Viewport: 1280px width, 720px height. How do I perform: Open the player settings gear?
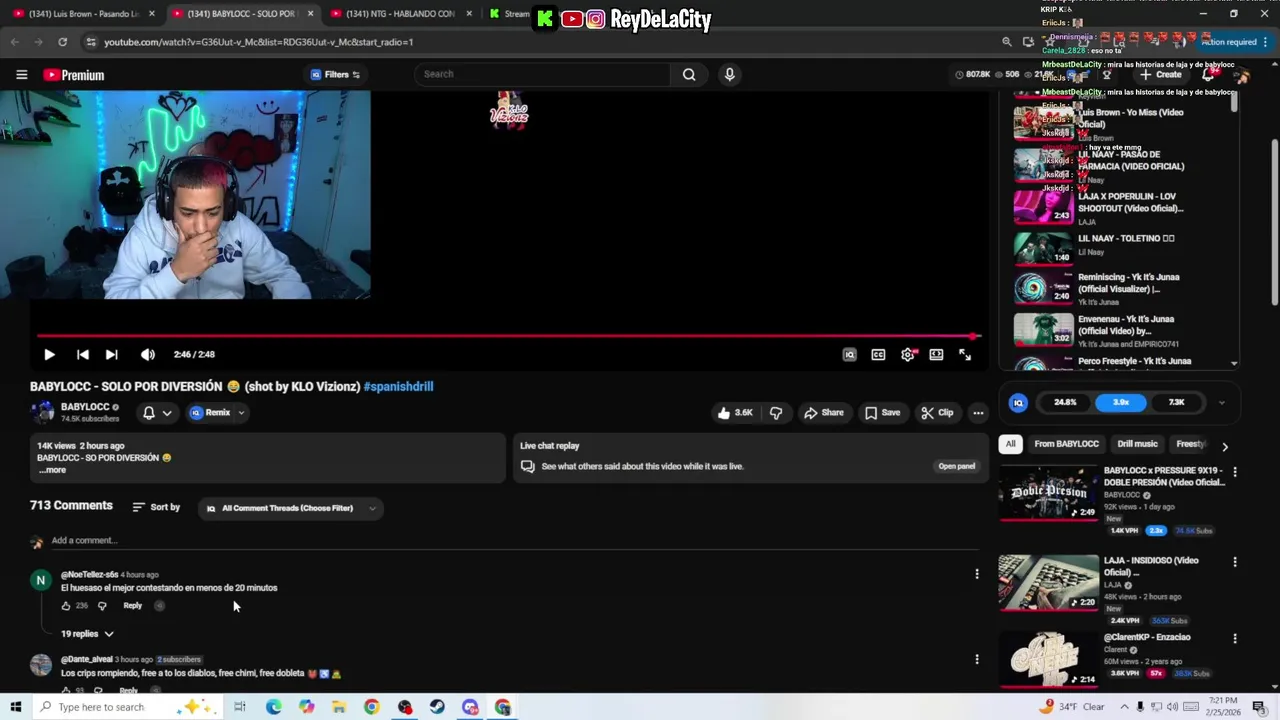click(908, 354)
